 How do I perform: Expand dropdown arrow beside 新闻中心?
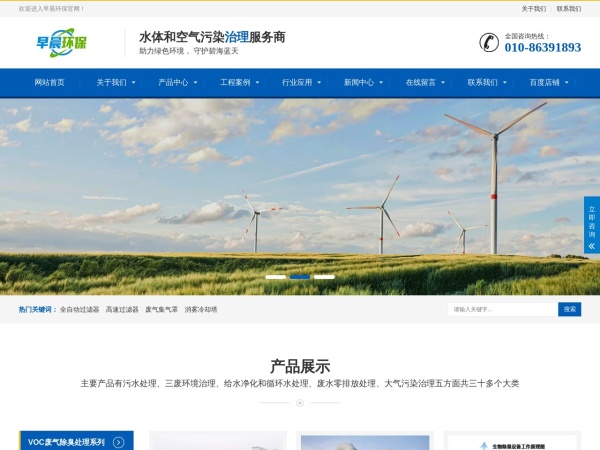pyautogui.click(x=381, y=82)
